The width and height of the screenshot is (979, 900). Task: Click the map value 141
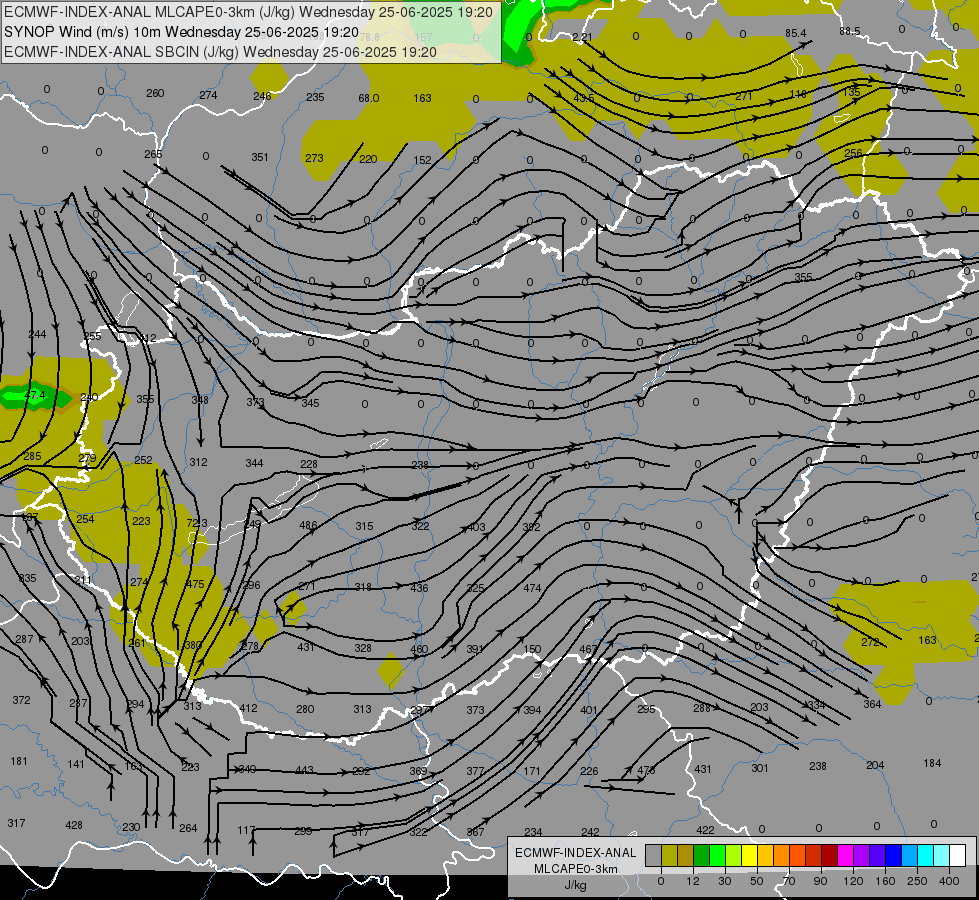pos(76,764)
